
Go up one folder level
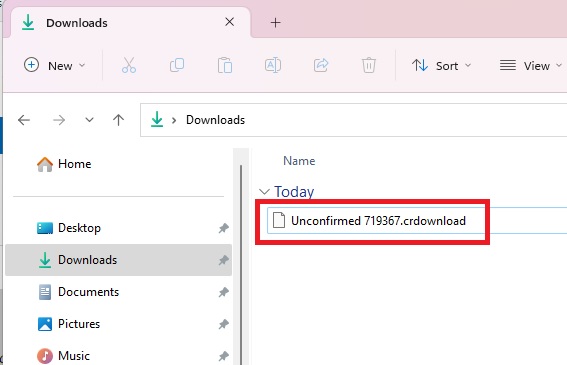tap(118, 120)
